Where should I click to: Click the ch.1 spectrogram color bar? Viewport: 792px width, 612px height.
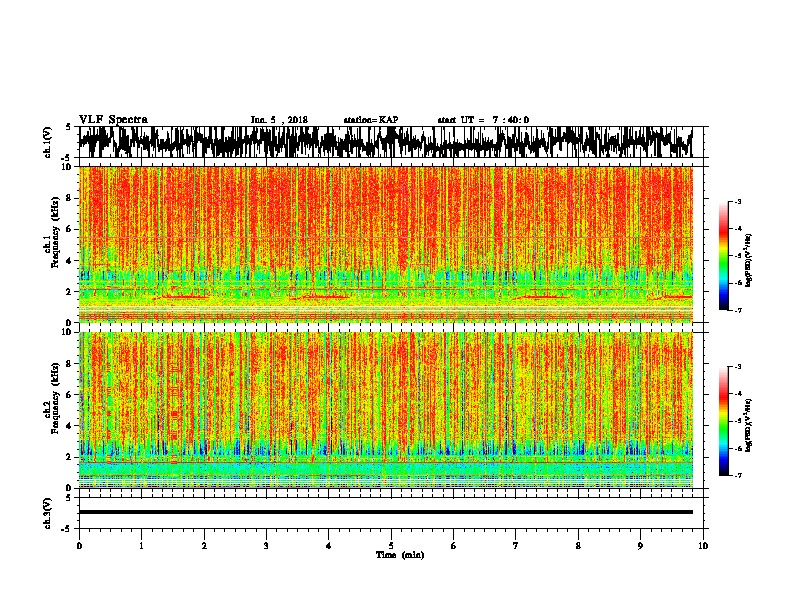(724, 256)
